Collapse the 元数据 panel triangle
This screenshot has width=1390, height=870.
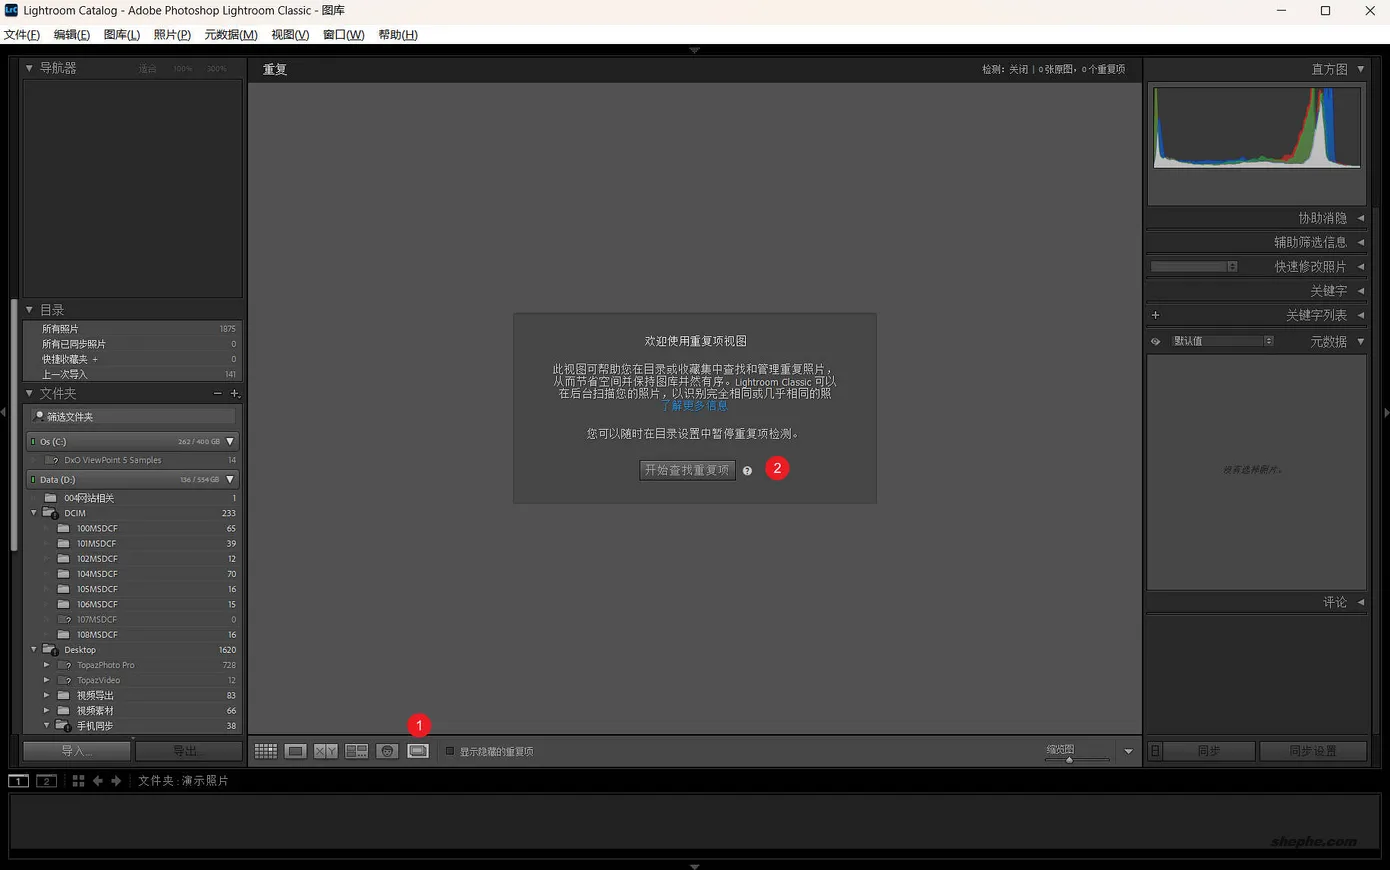click(x=1361, y=342)
